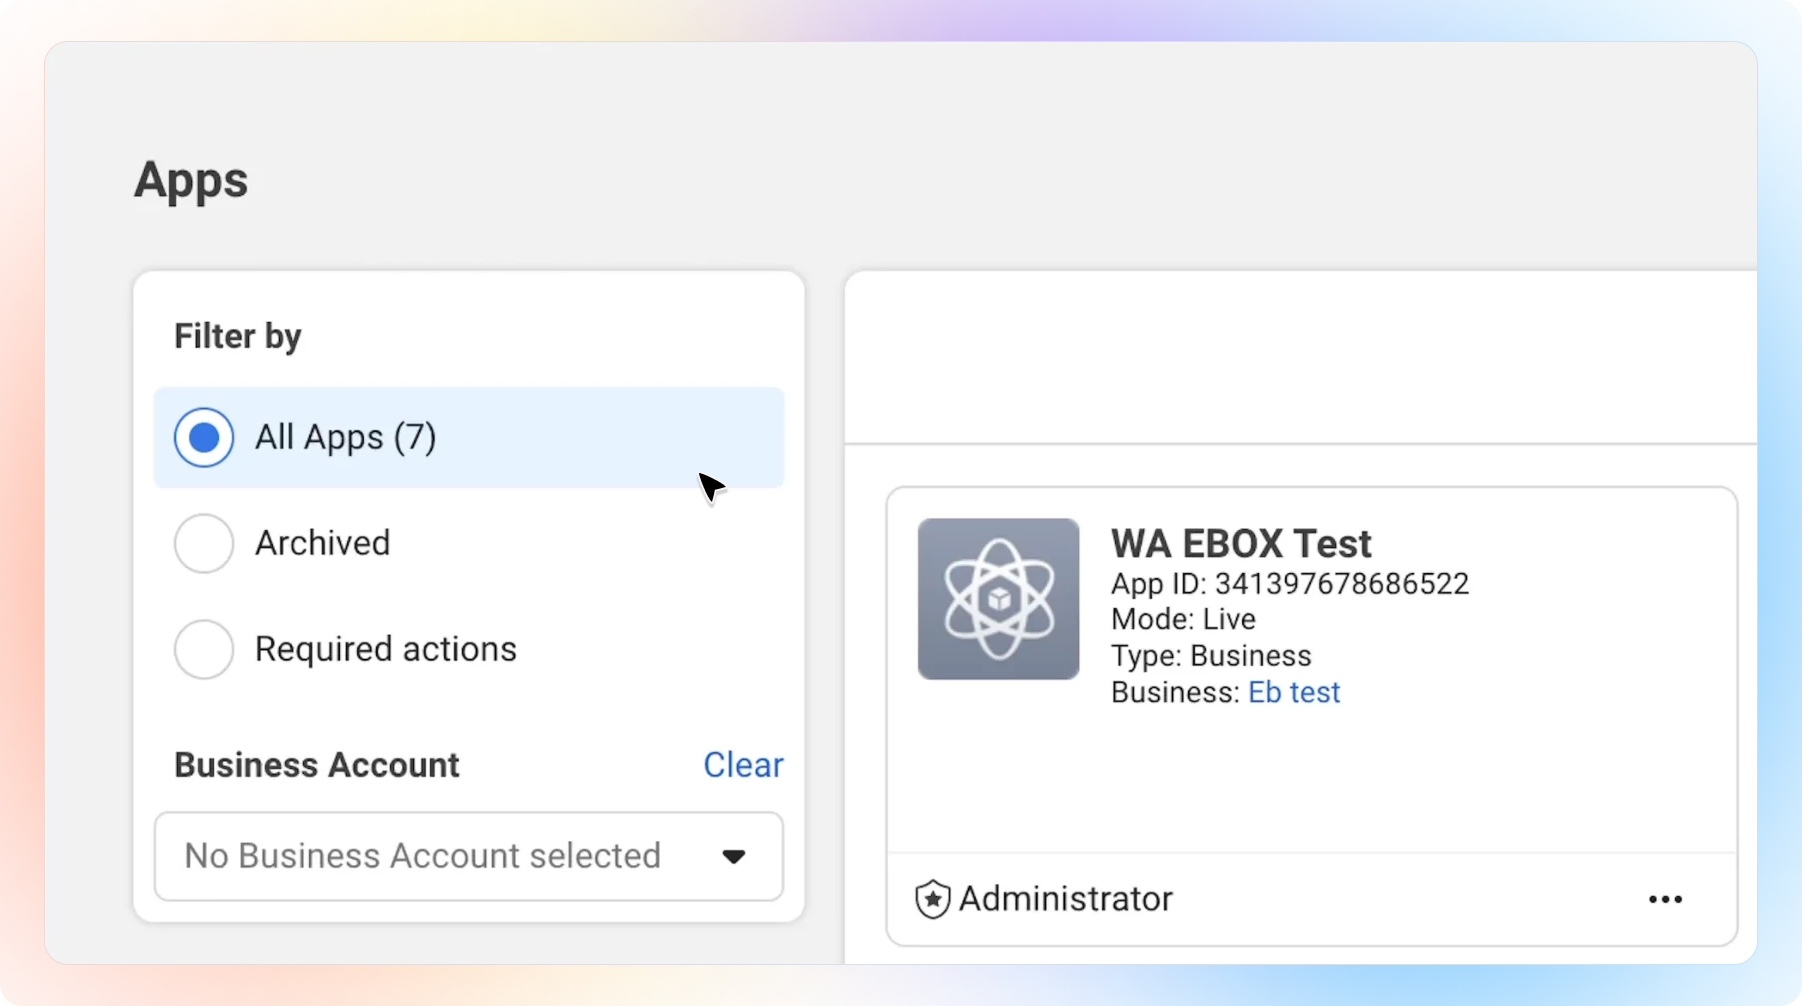Click the WA EBOX Test app title
Screen dimensions: 1802x1006
(1241, 544)
